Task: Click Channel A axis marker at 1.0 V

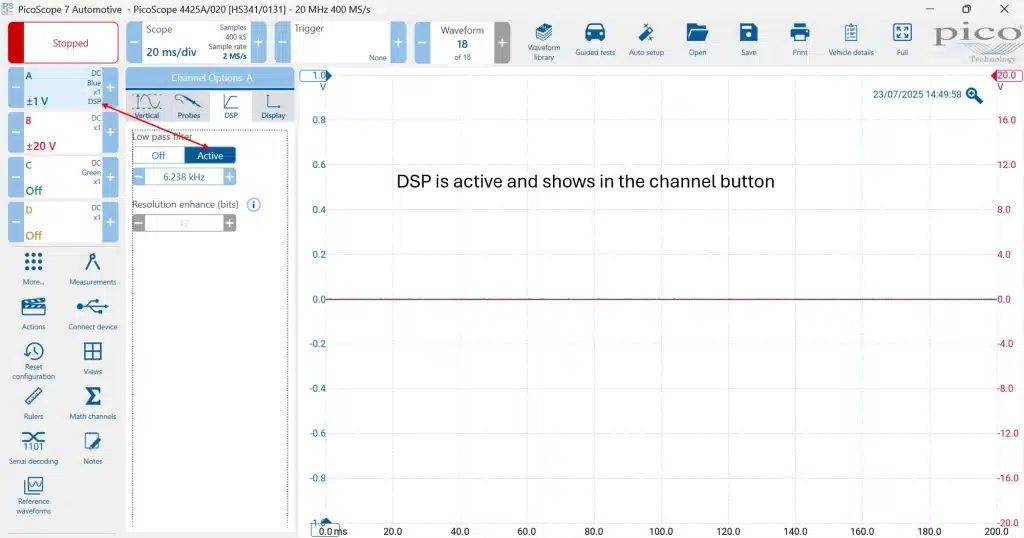Action: click(315, 76)
